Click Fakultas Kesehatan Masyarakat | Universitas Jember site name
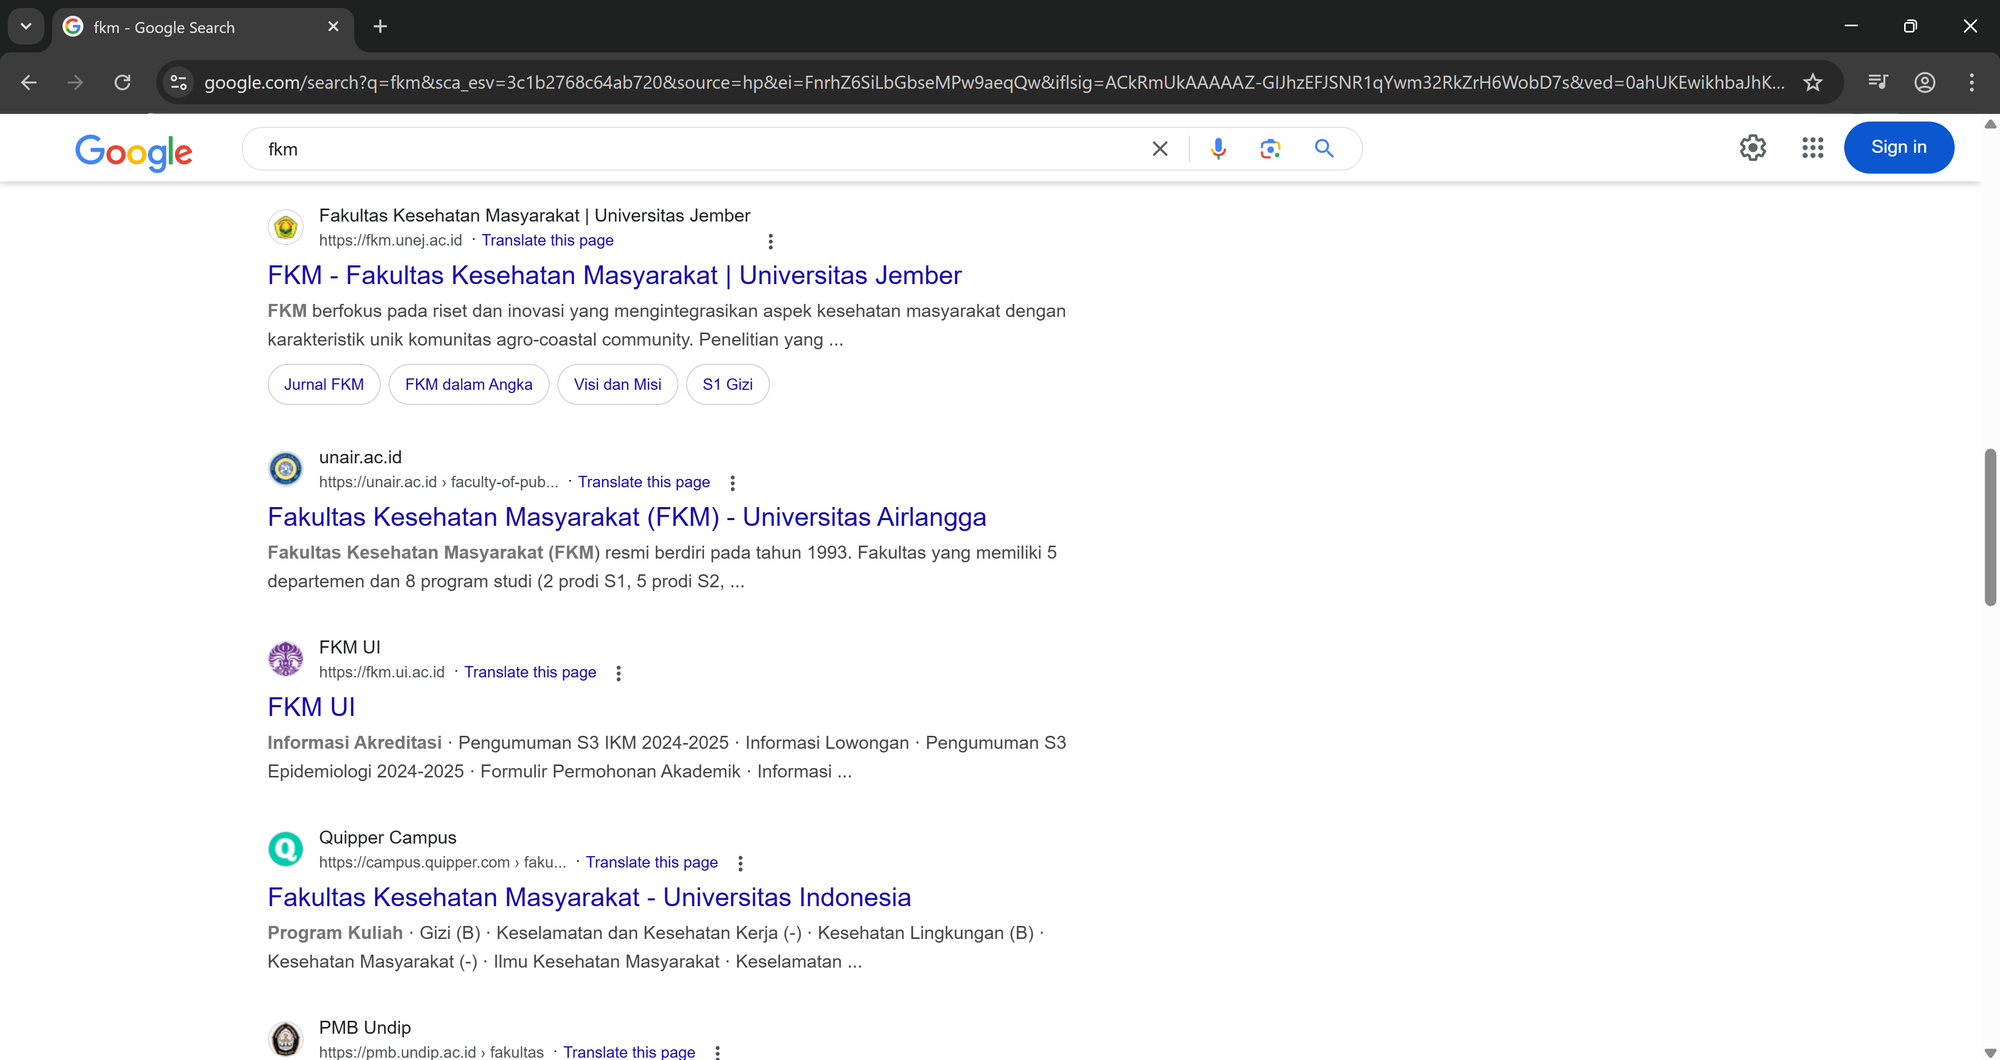 click(535, 215)
